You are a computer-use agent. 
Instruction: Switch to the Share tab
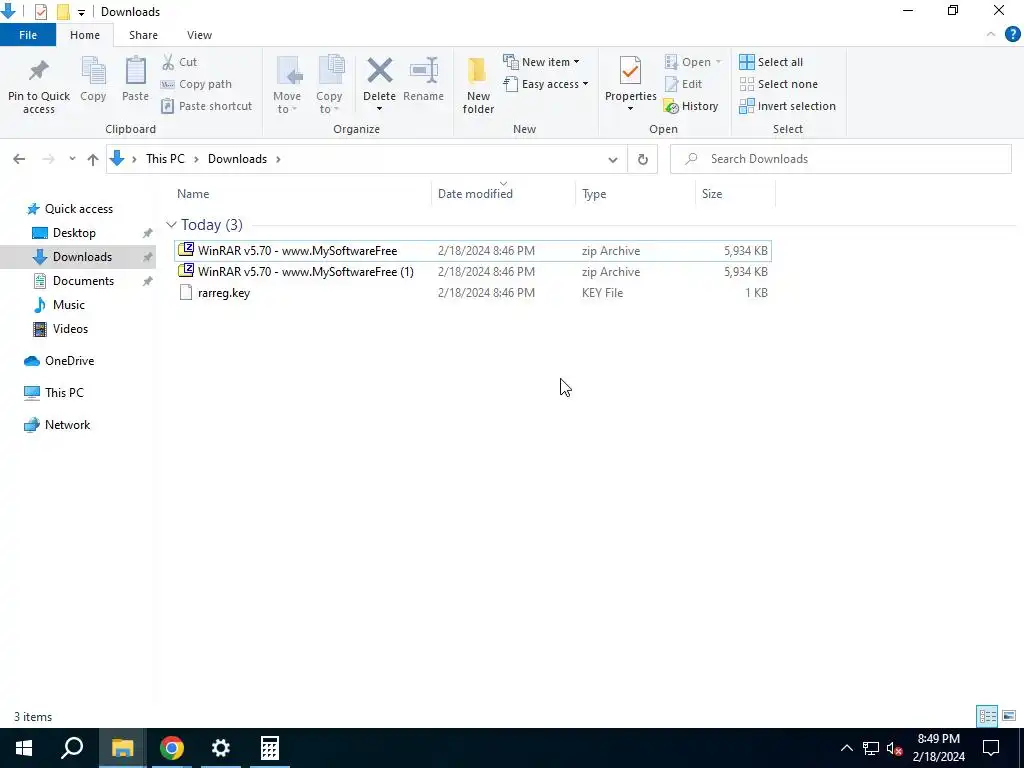tap(143, 35)
